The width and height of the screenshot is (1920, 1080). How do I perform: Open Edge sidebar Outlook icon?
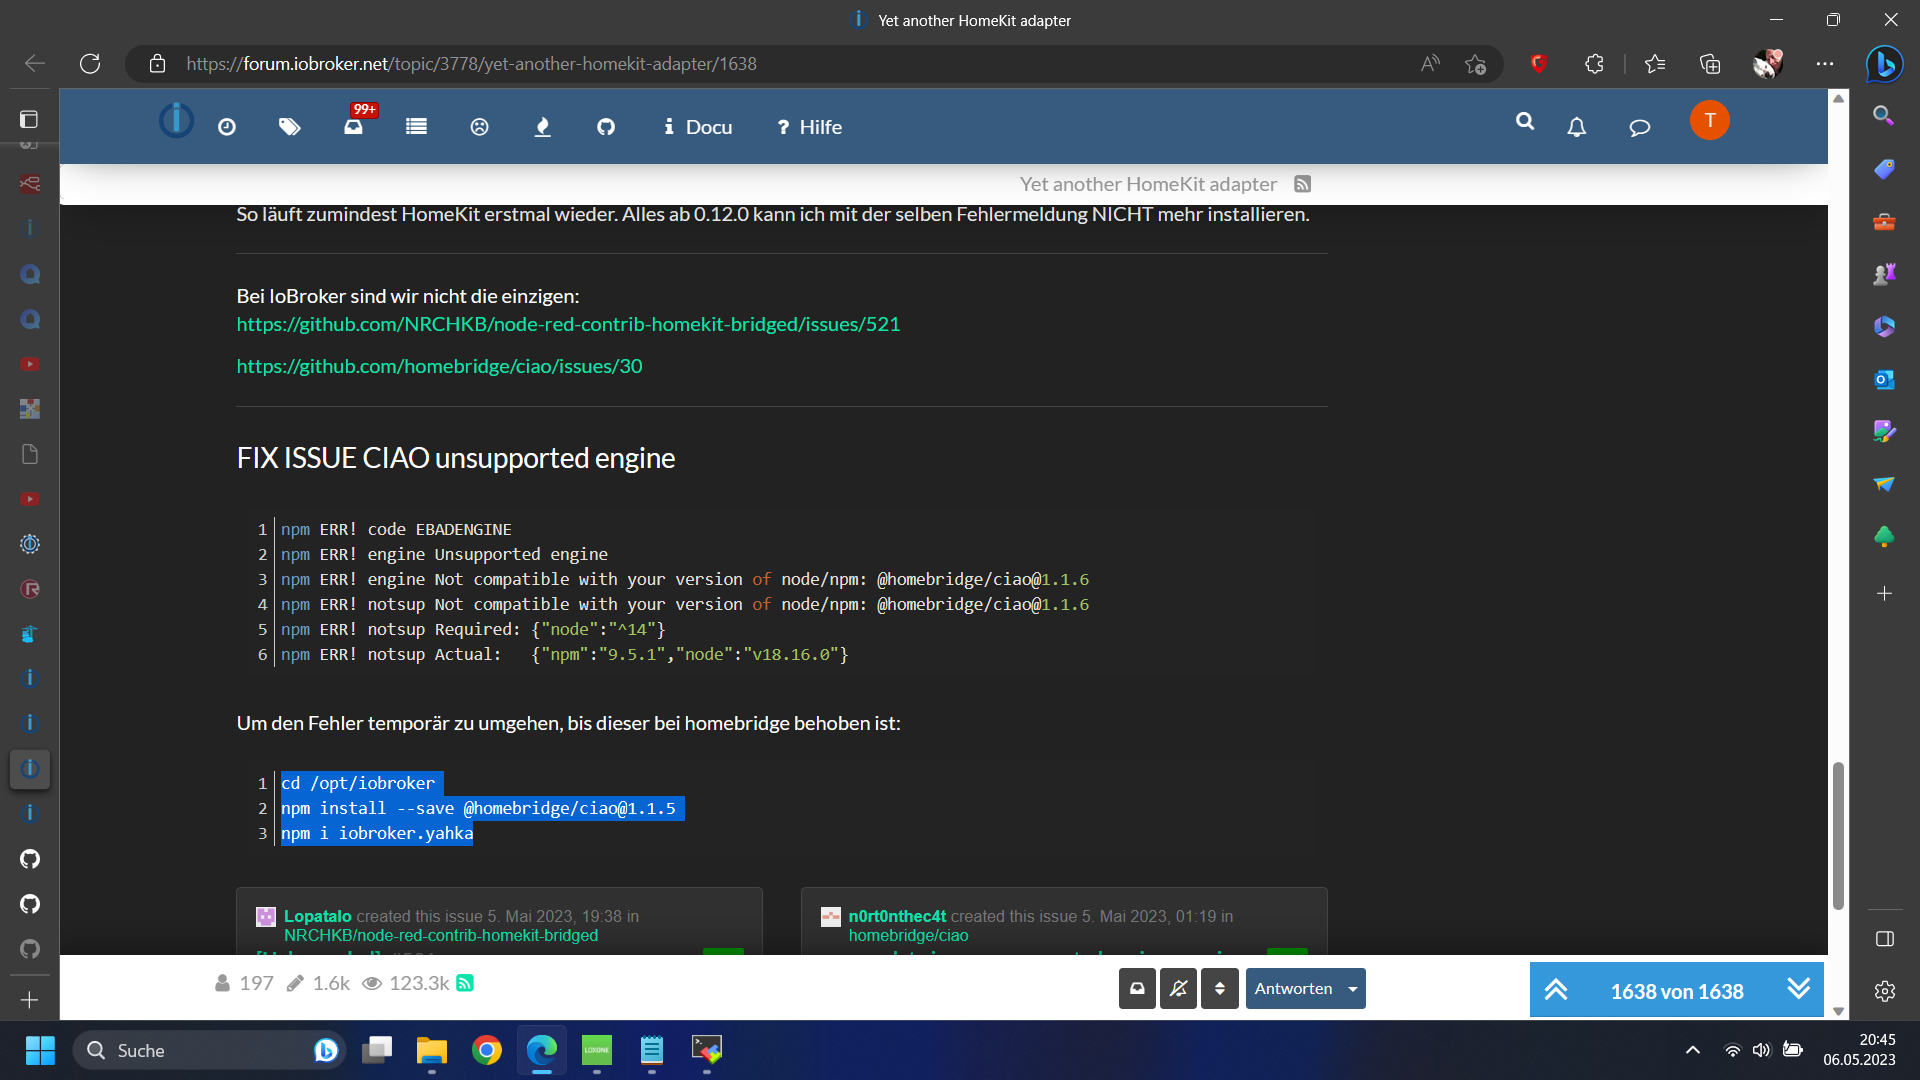[1884, 380]
